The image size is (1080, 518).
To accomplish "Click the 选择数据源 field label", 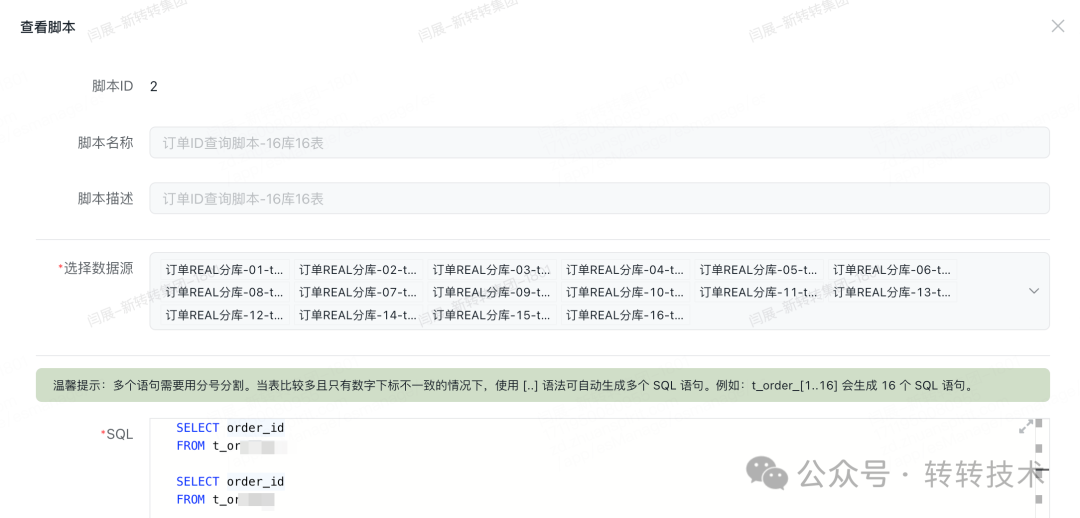I will pyautogui.click(x=96, y=269).
